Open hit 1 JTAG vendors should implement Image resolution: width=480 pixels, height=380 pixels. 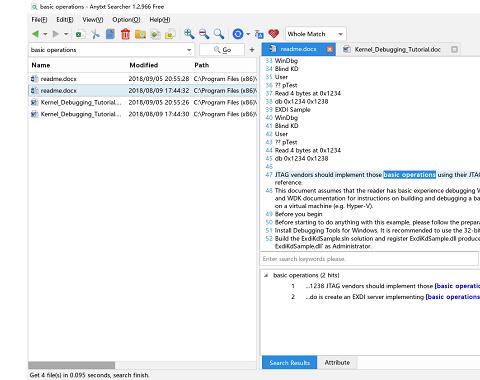(x=392, y=286)
